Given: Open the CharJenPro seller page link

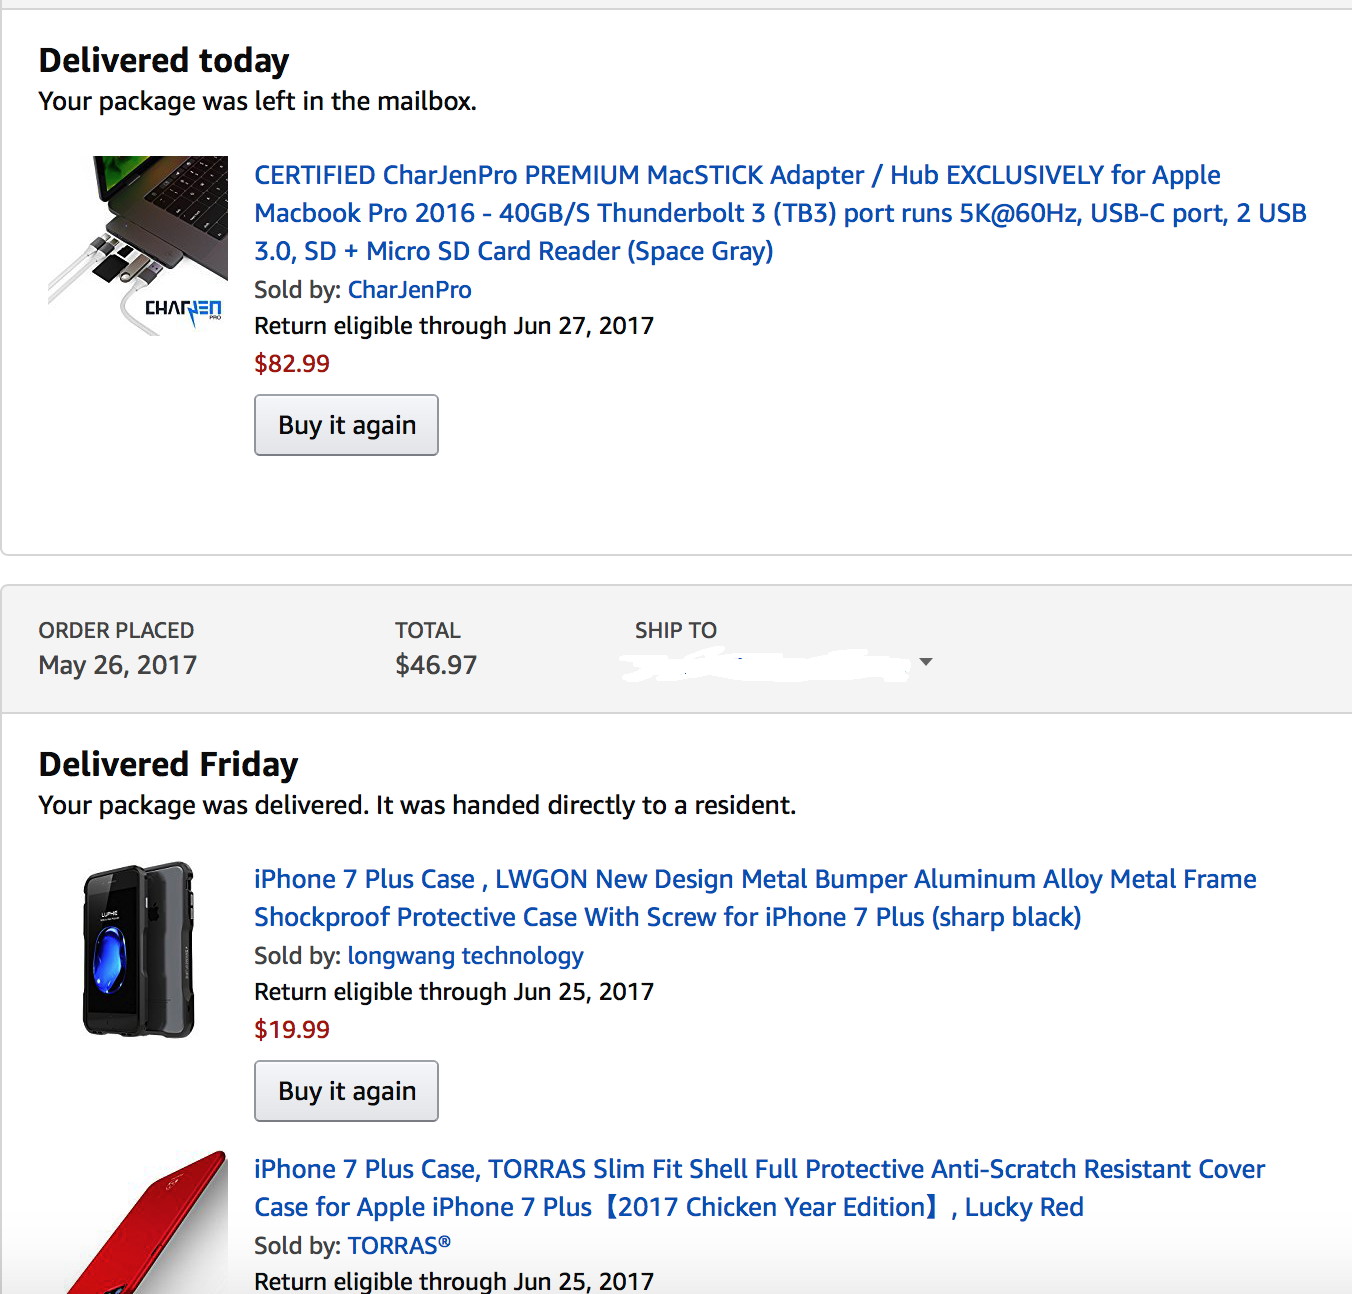Looking at the screenshot, I should pyautogui.click(x=410, y=290).
